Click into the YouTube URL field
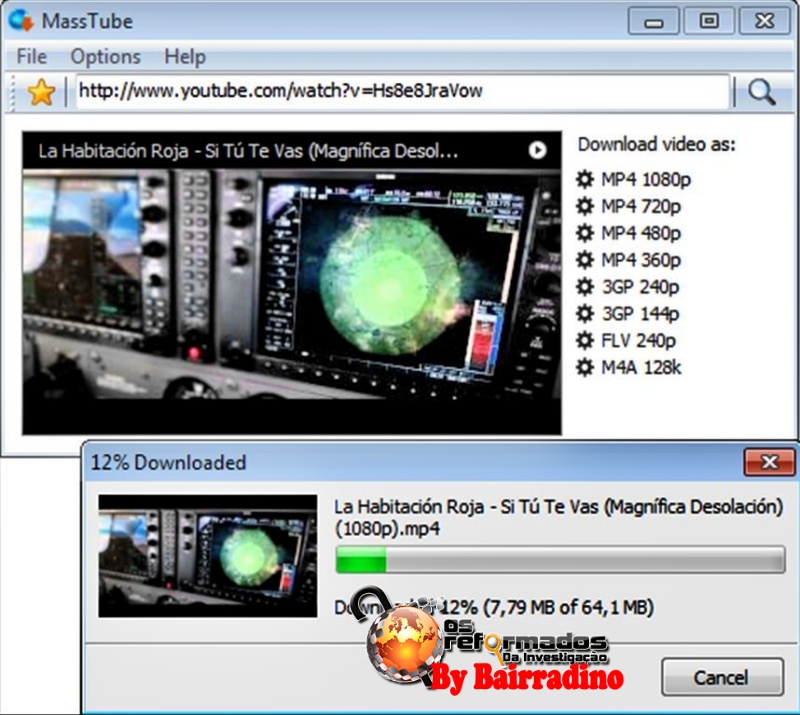This screenshot has width=800, height=715. click(x=402, y=91)
